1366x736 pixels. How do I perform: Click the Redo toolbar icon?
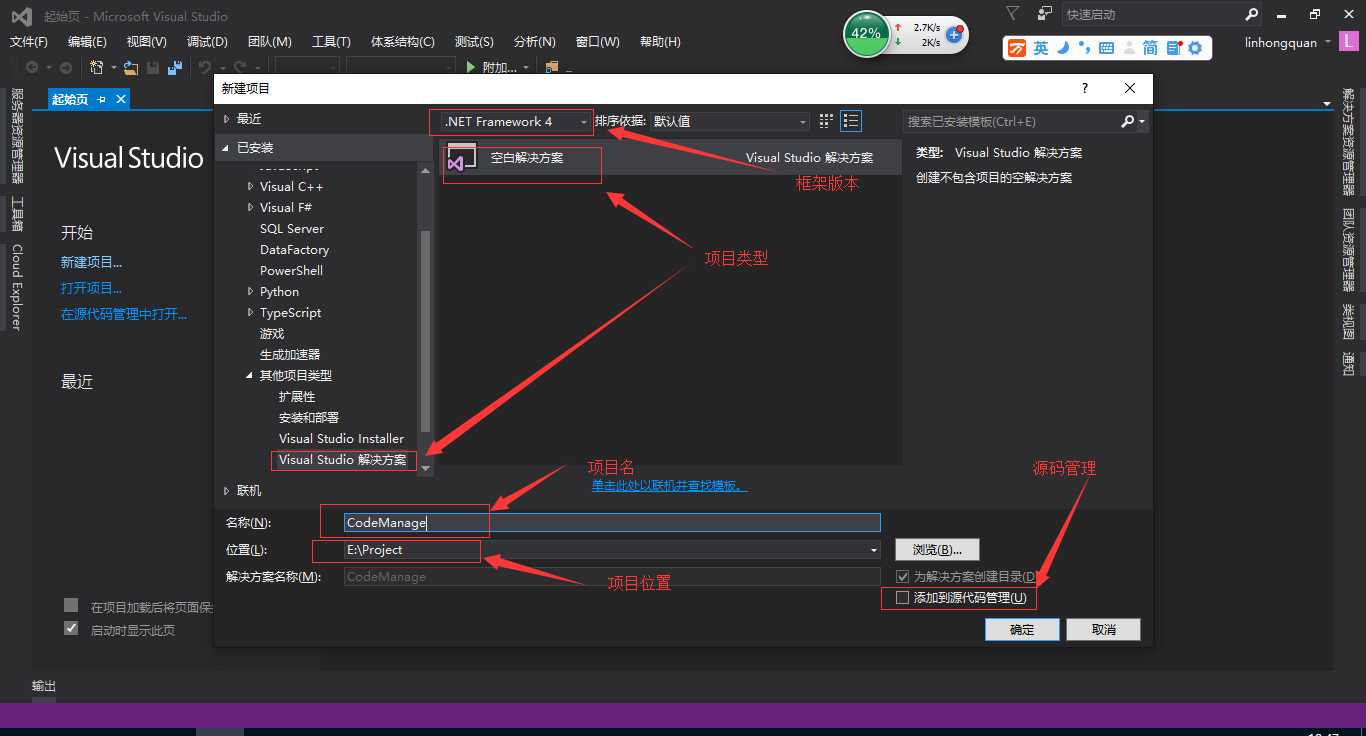click(x=239, y=67)
